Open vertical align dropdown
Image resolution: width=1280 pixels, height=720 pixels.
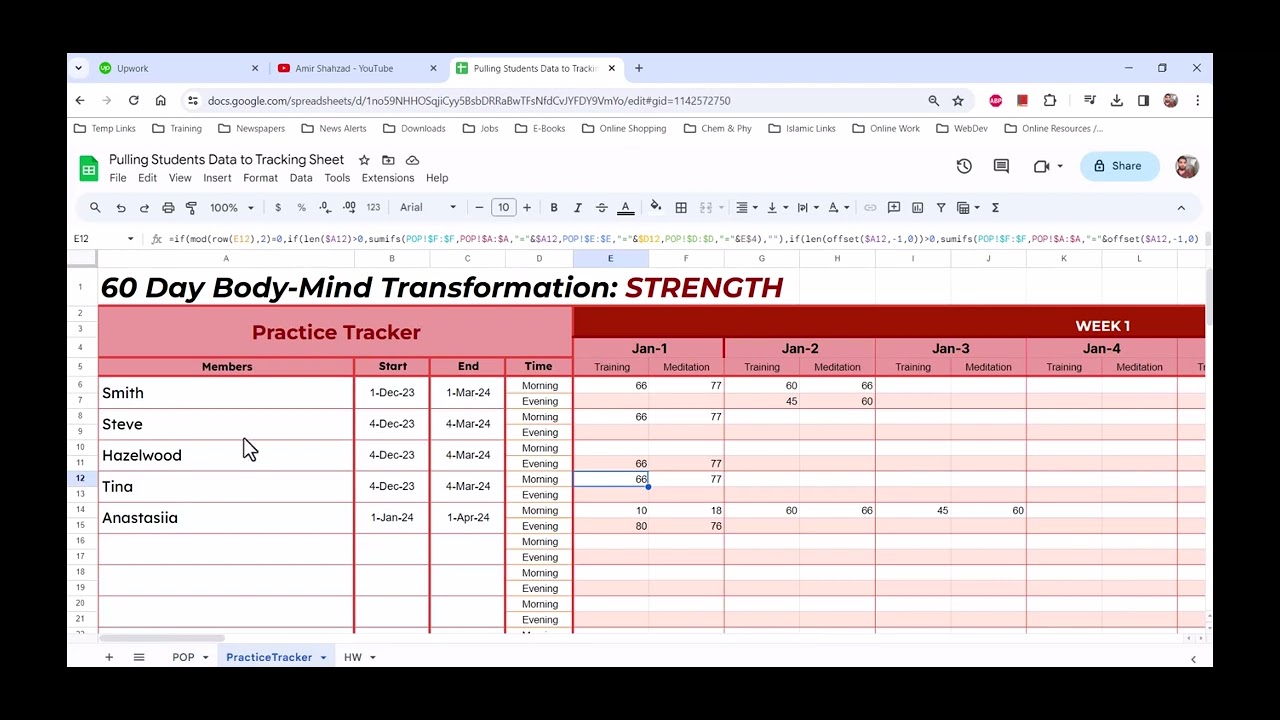[x=776, y=208]
